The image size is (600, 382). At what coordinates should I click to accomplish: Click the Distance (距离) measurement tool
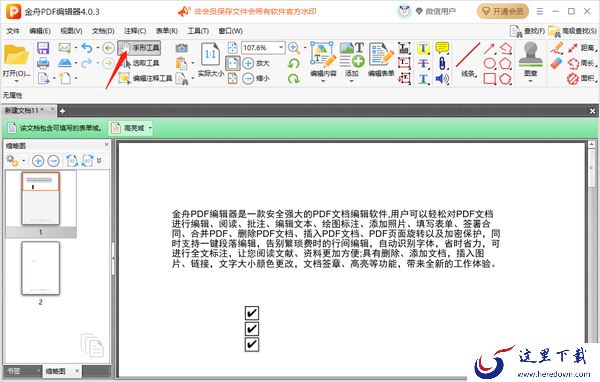click(582, 48)
